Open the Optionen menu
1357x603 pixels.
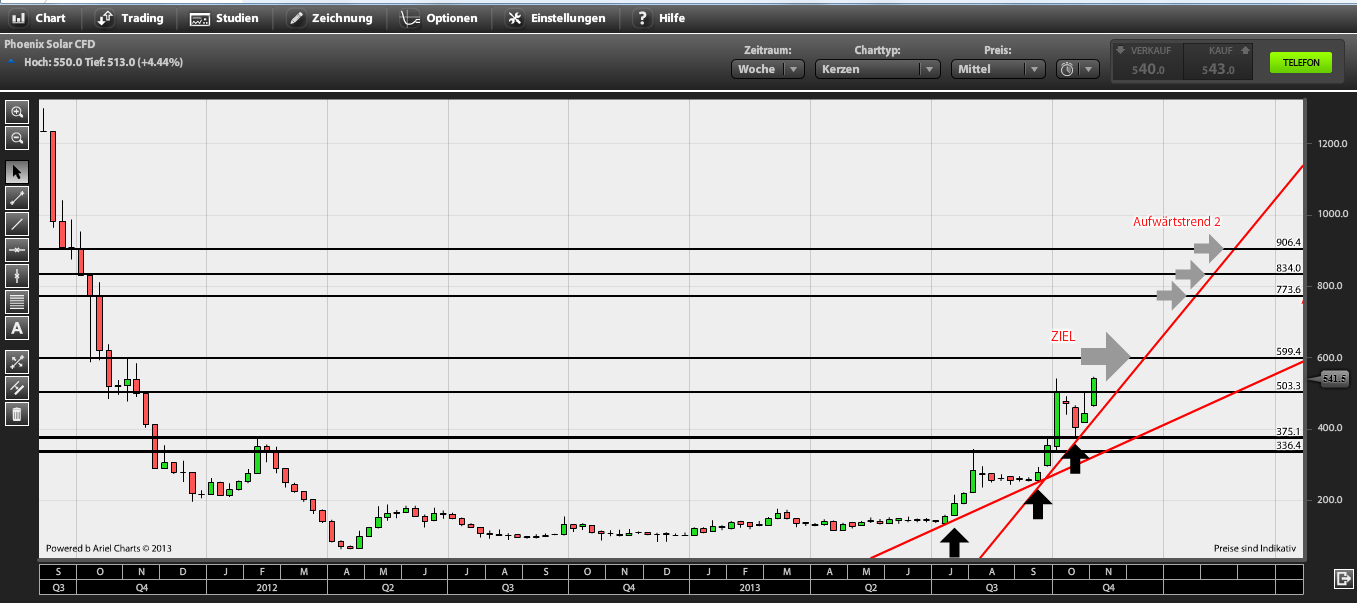click(x=440, y=18)
